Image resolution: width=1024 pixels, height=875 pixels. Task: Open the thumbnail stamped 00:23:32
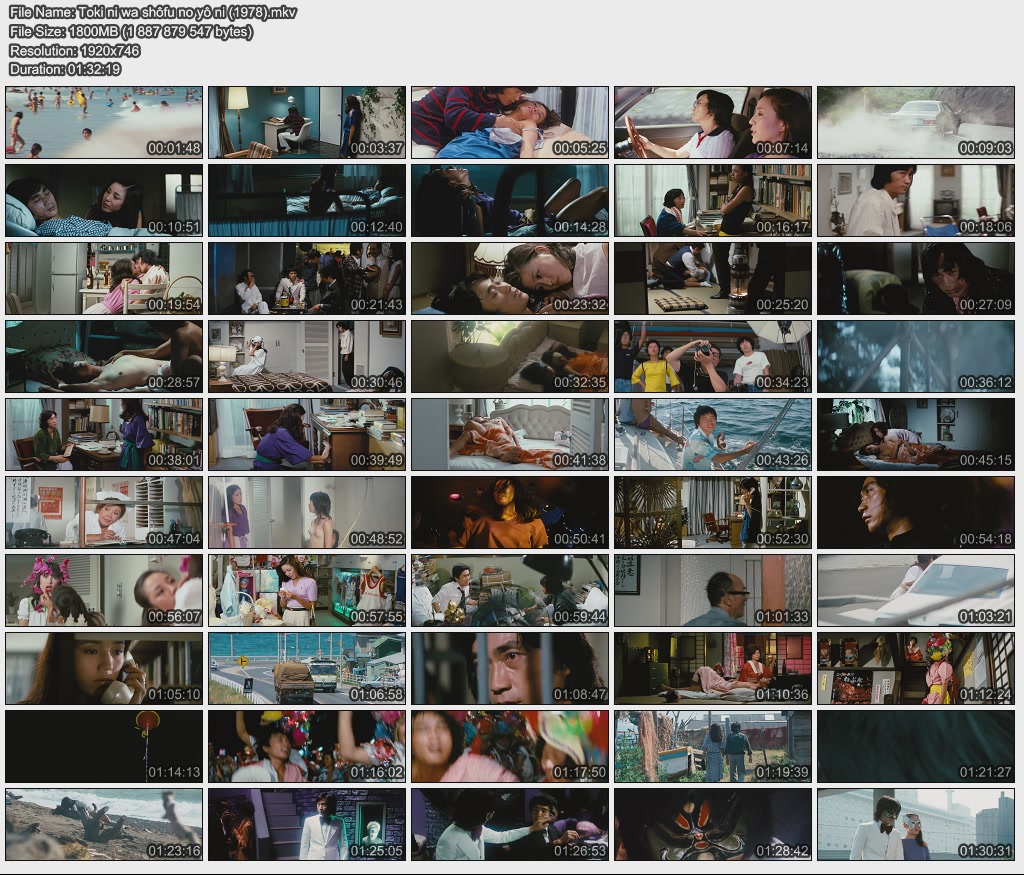tap(510, 278)
